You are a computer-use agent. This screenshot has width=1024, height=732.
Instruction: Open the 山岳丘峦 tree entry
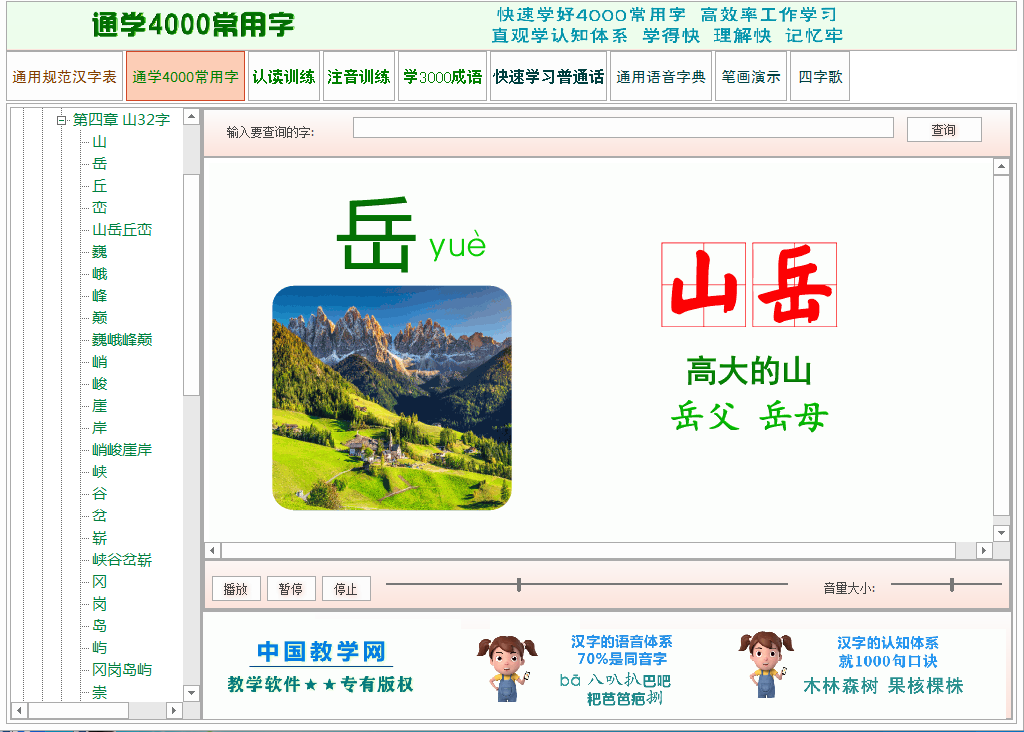tap(122, 230)
